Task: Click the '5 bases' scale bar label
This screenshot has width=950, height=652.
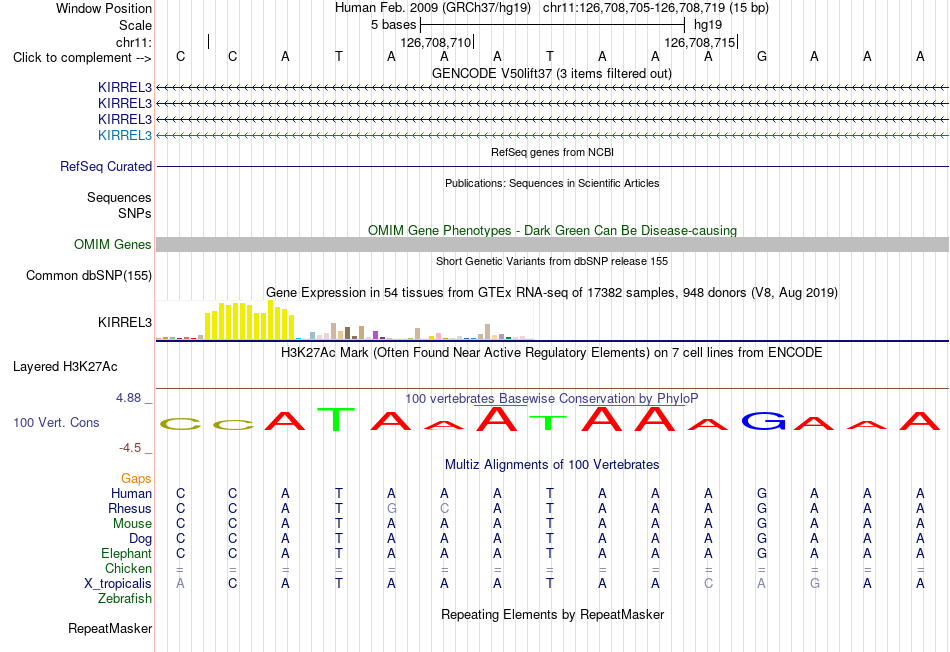Action: pos(394,25)
